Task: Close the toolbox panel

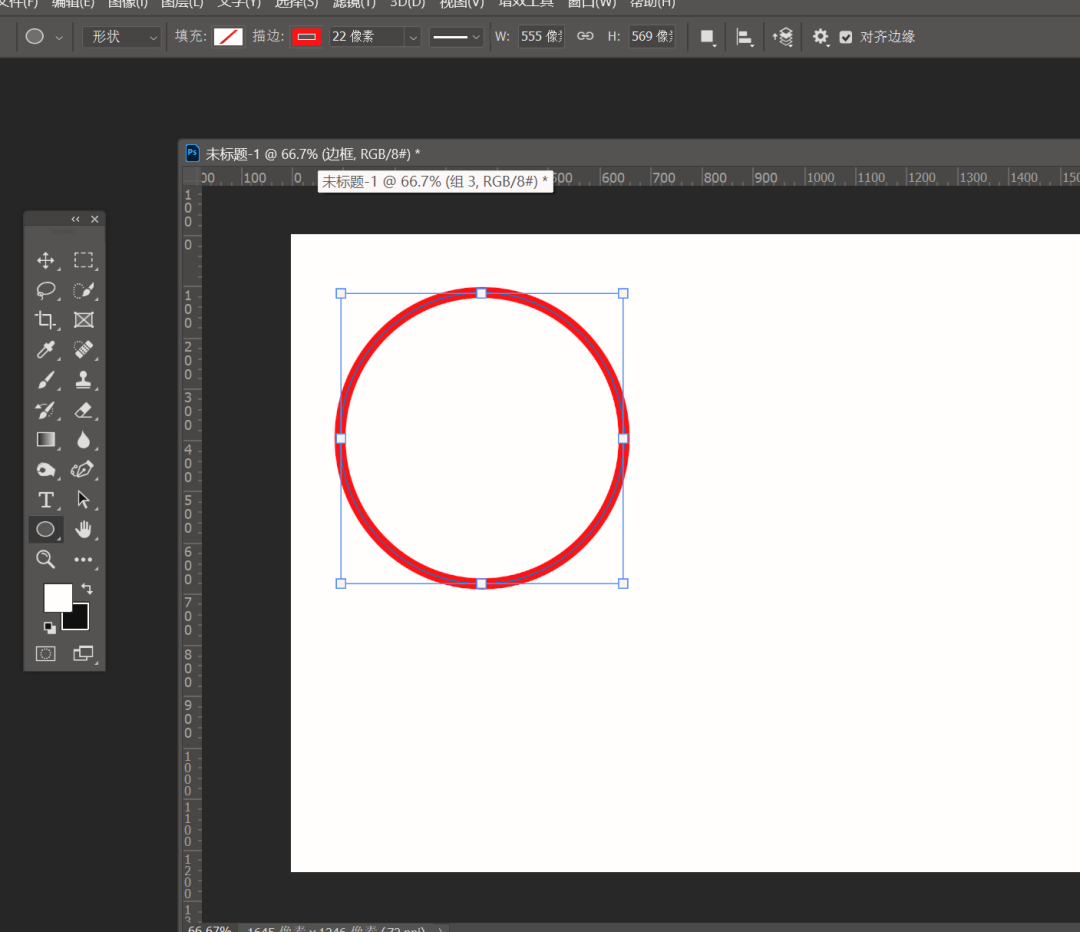Action: tap(95, 219)
